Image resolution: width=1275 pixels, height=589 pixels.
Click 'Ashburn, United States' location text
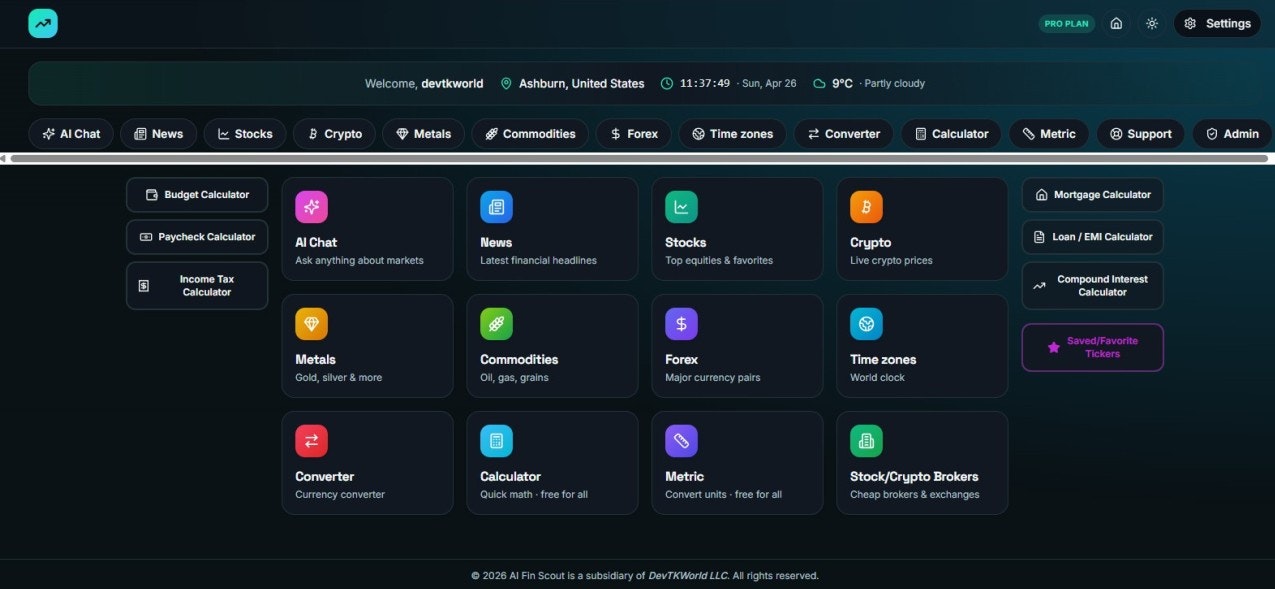click(582, 84)
